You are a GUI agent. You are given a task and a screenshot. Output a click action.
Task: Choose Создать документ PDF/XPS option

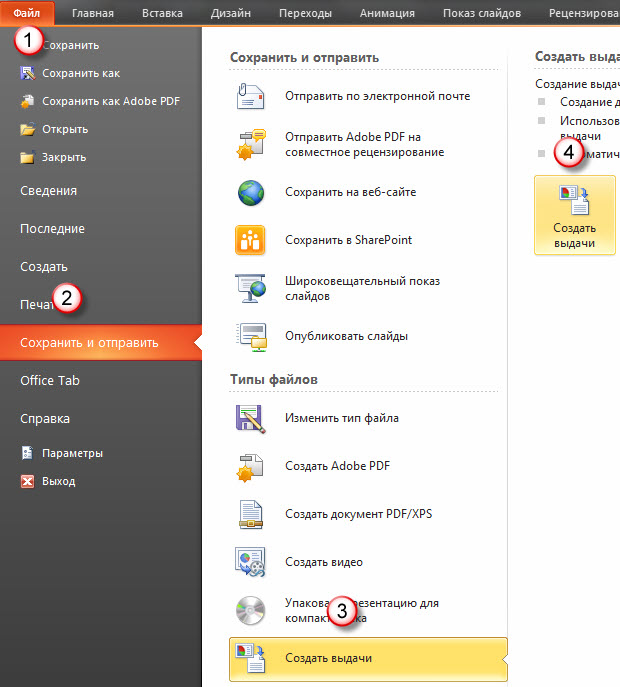[x=358, y=513]
